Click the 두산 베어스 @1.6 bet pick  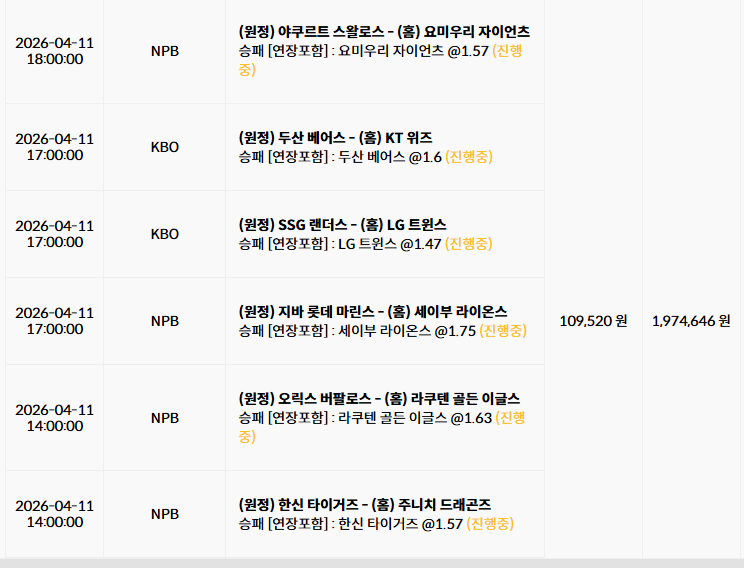pyautogui.click(x=340, y=157)
